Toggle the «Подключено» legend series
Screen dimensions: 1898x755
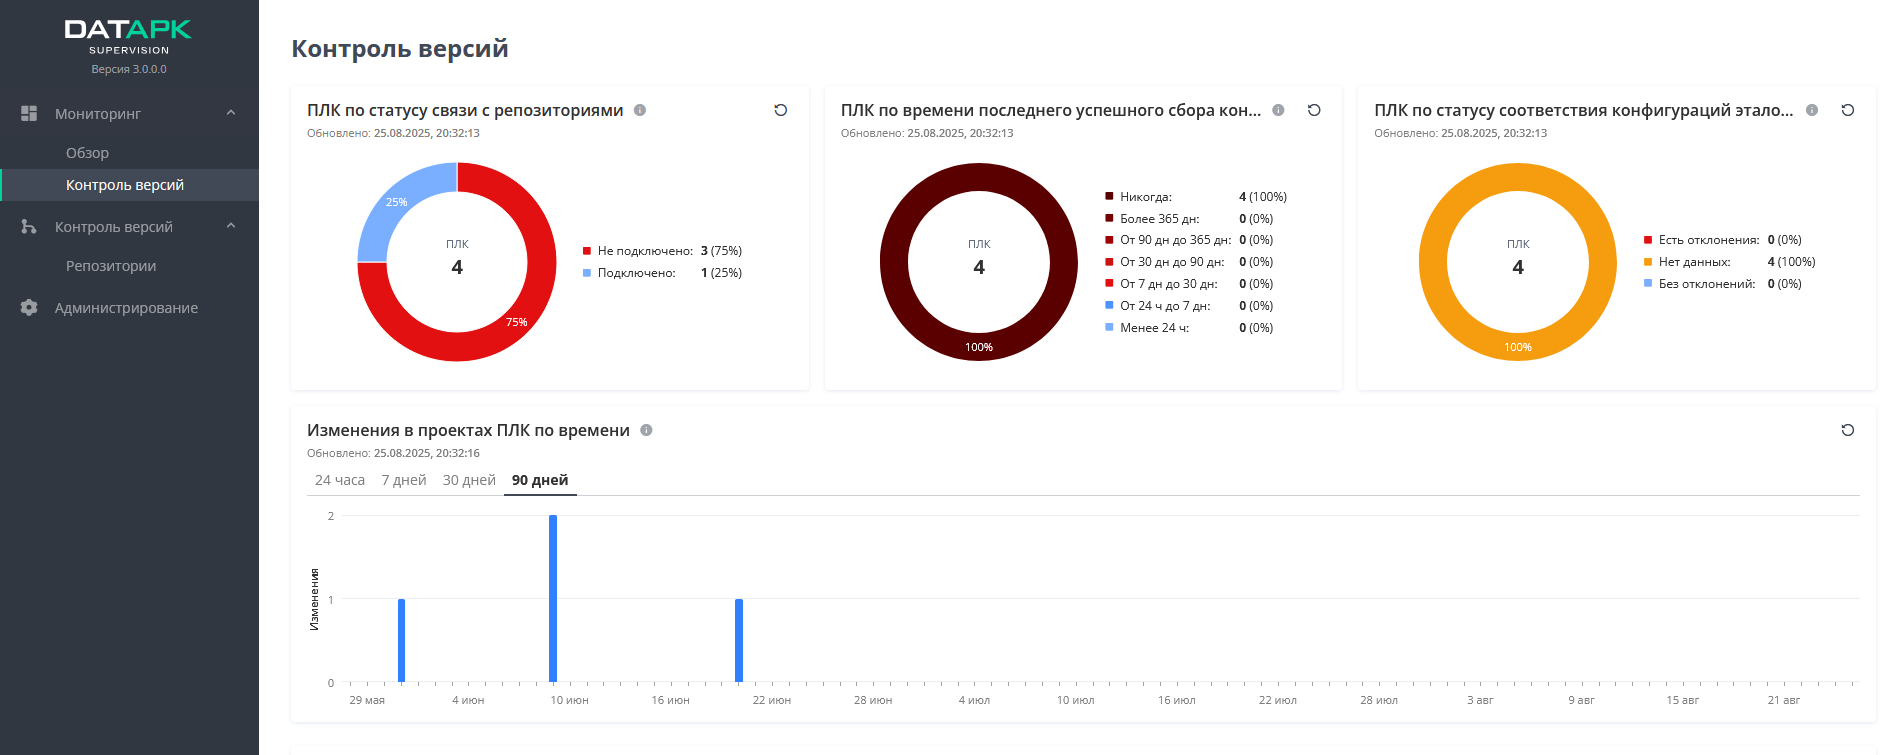pos(636,273)
